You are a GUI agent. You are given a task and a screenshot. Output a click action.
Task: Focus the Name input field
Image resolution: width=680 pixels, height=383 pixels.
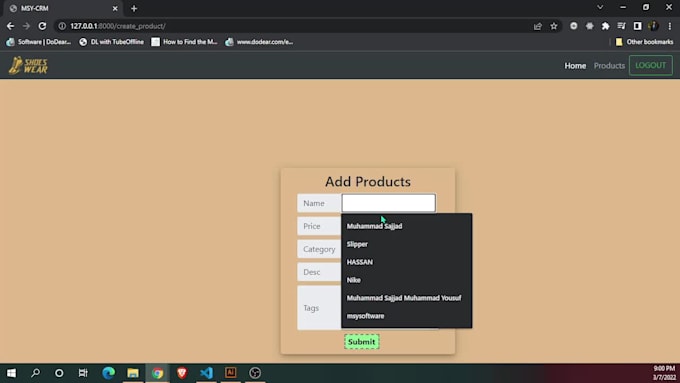(x=389, y=203)
